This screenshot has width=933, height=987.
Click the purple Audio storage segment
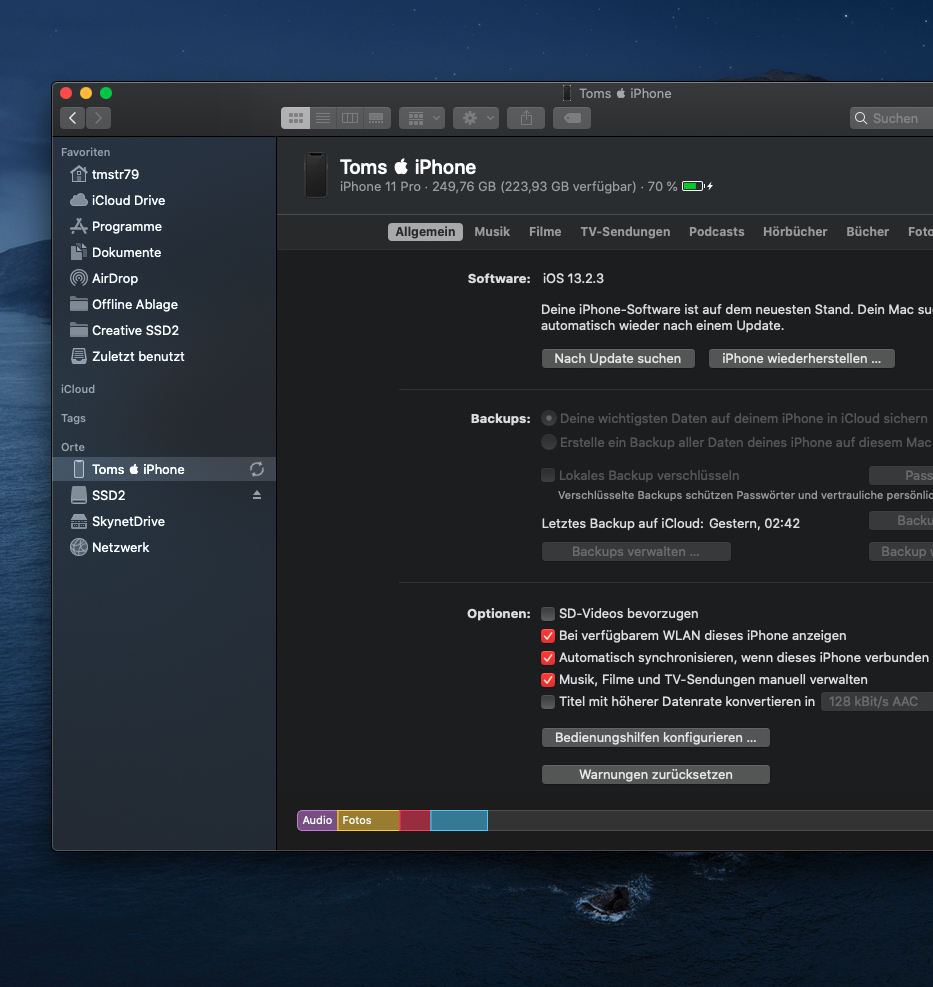317,820
